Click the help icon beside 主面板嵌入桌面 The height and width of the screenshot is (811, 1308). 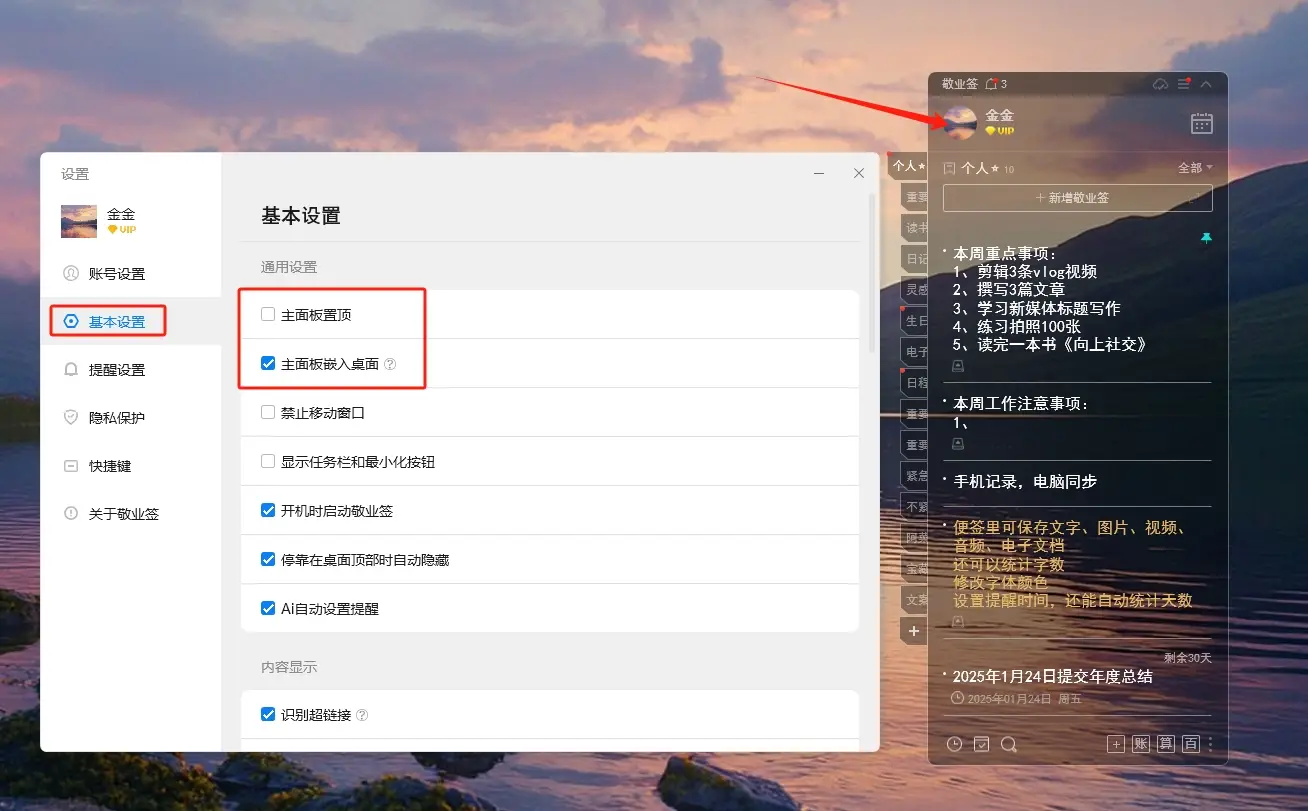coord(390,364)
